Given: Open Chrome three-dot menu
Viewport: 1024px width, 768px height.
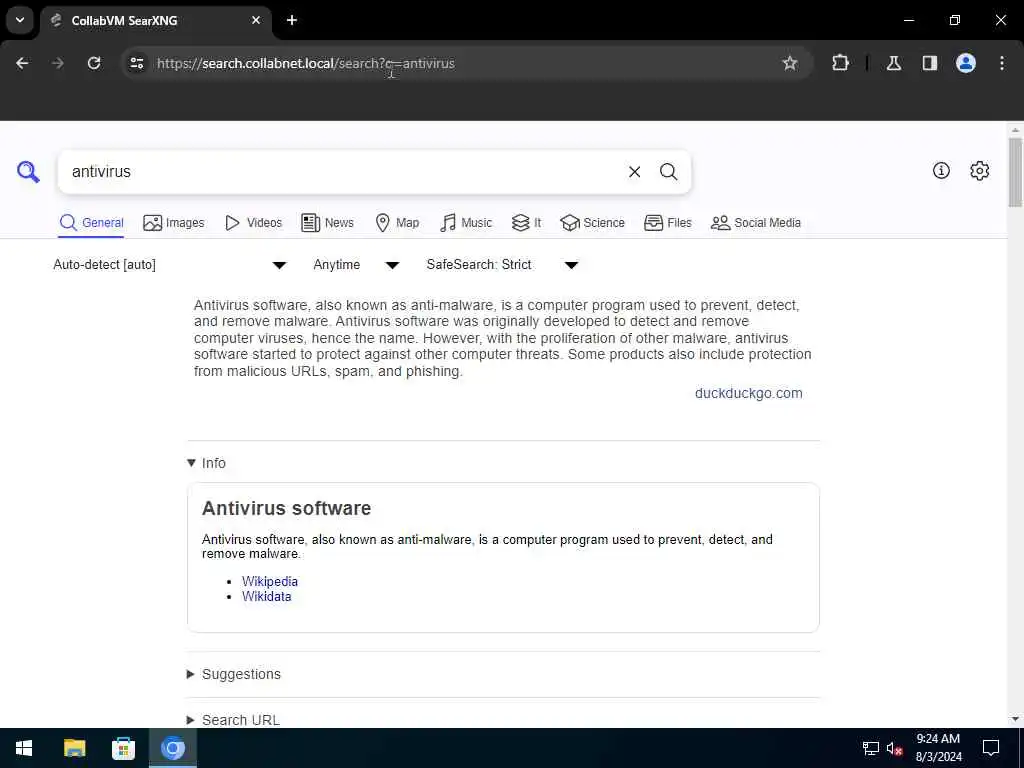Looking at the screenshot, I should click(x=1002, y=63).
